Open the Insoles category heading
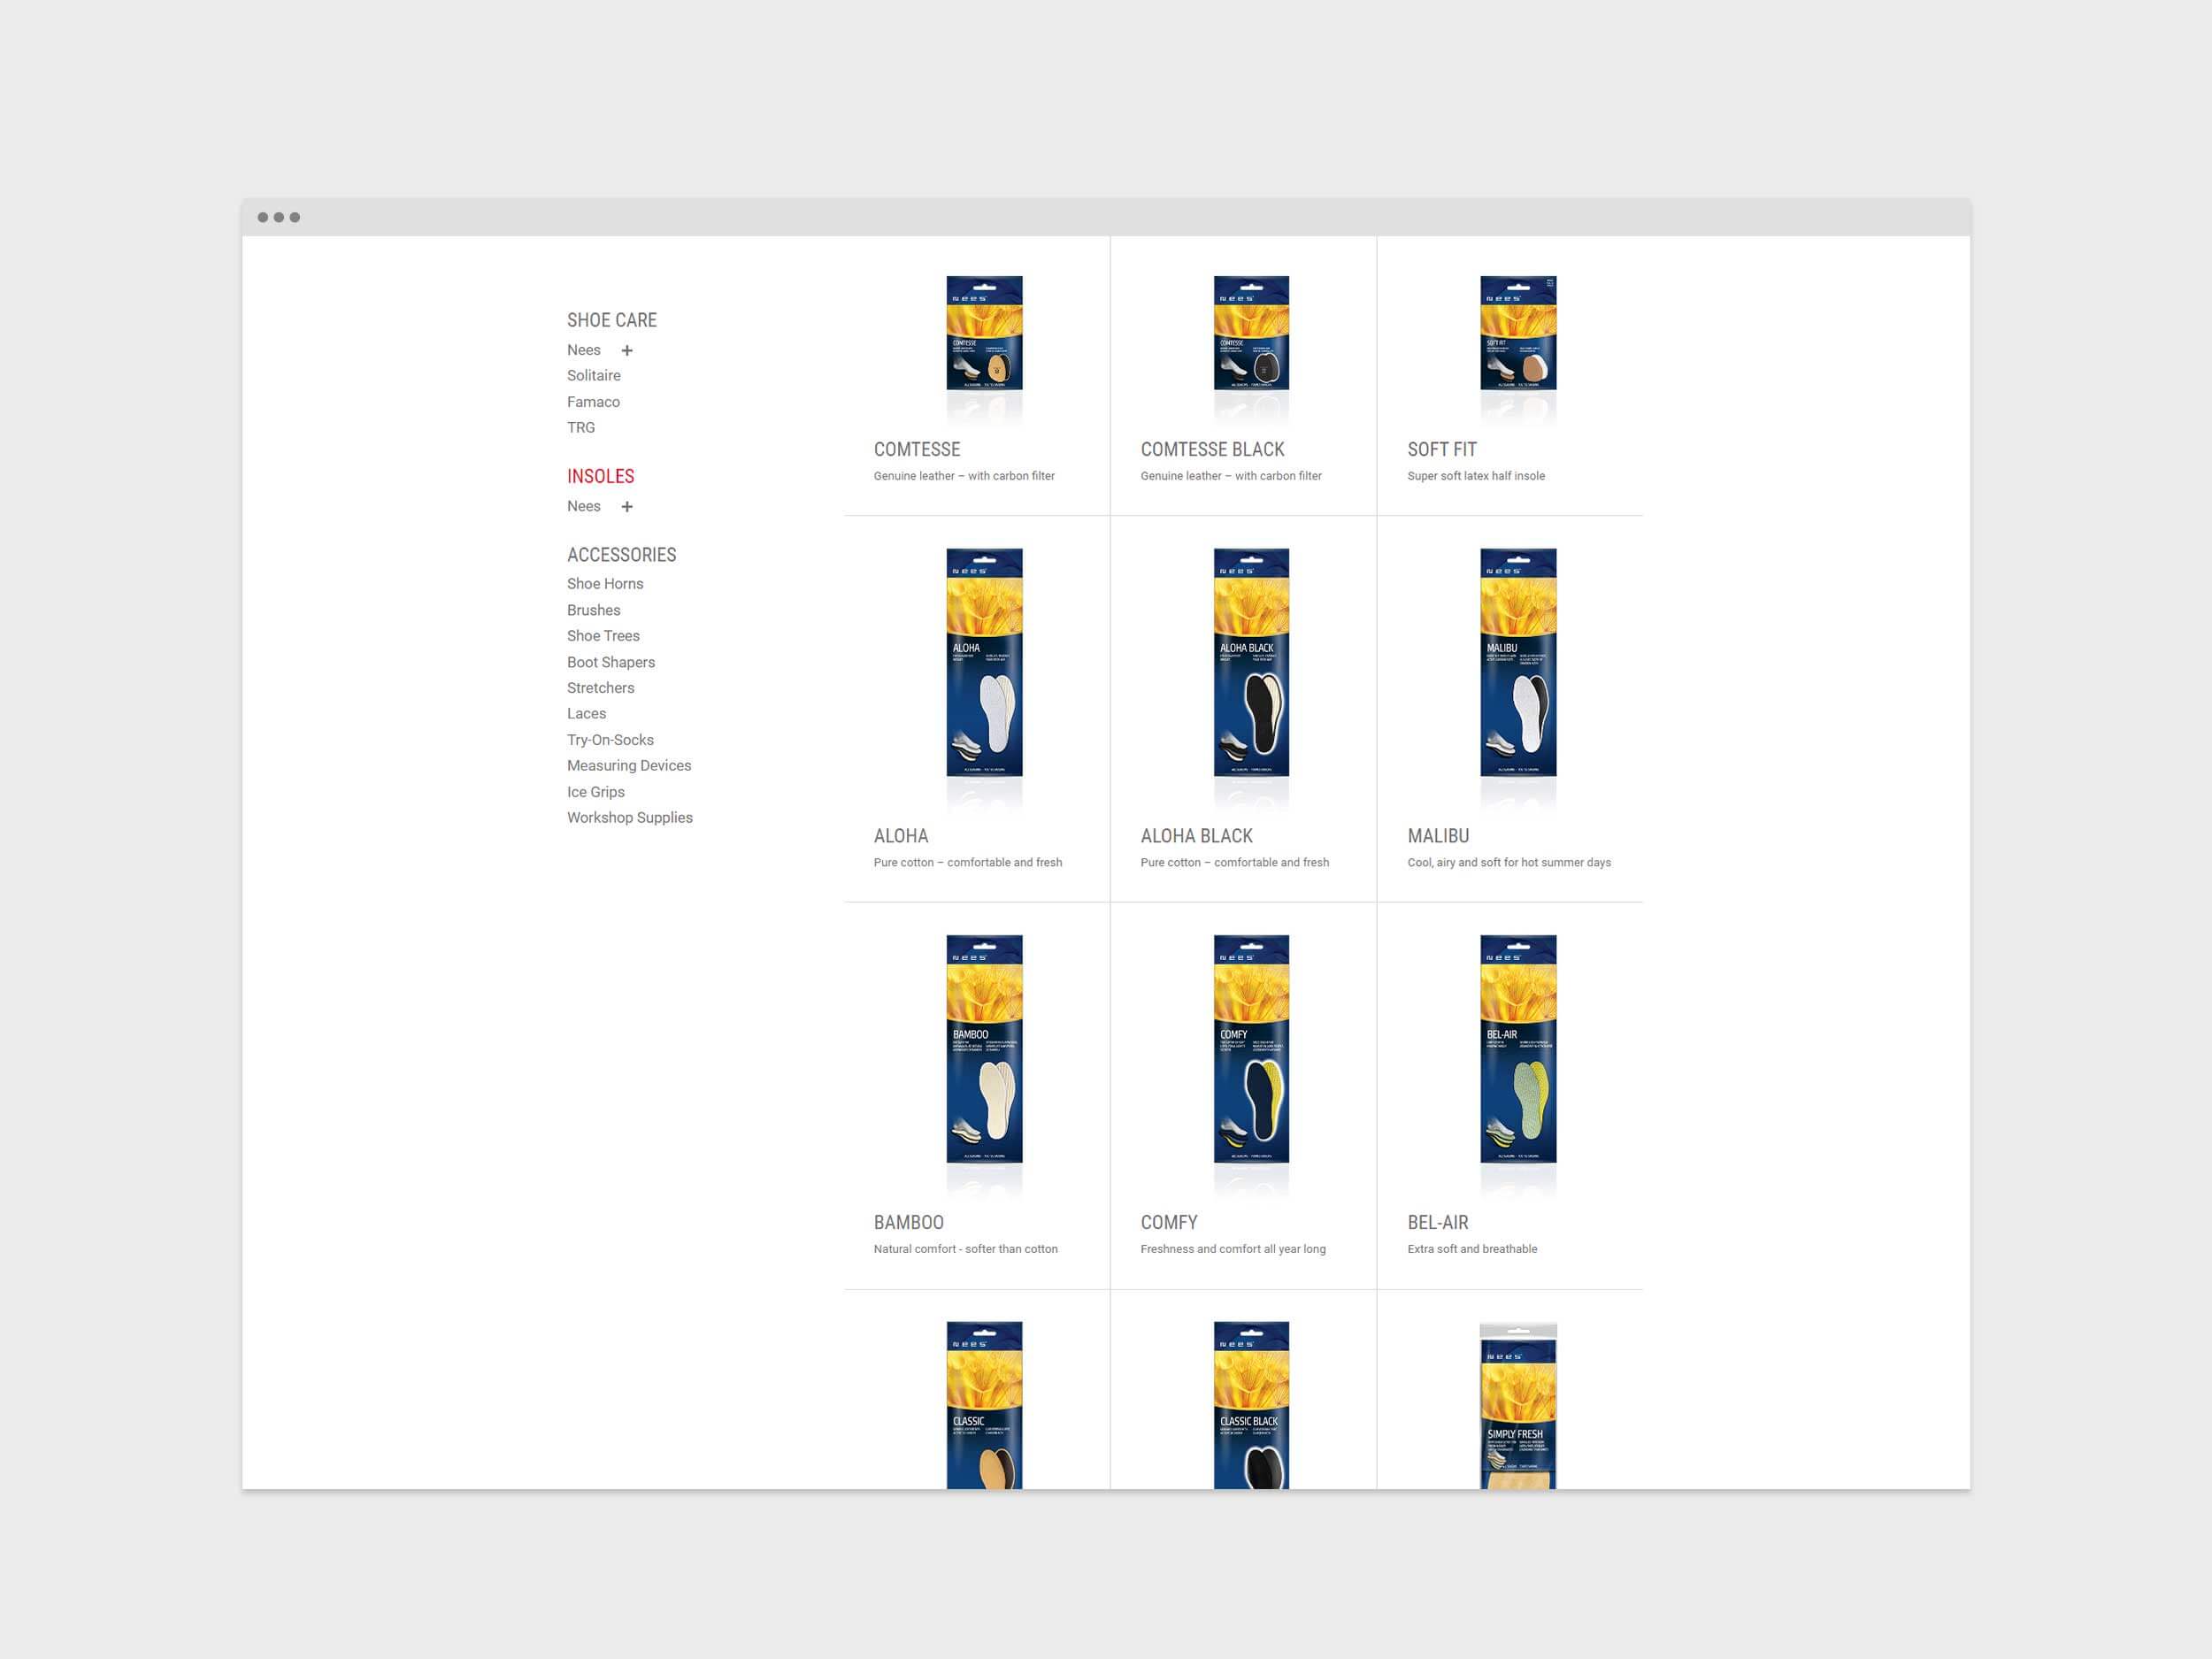The image size is (2212, 1659). tap(600, 476)
